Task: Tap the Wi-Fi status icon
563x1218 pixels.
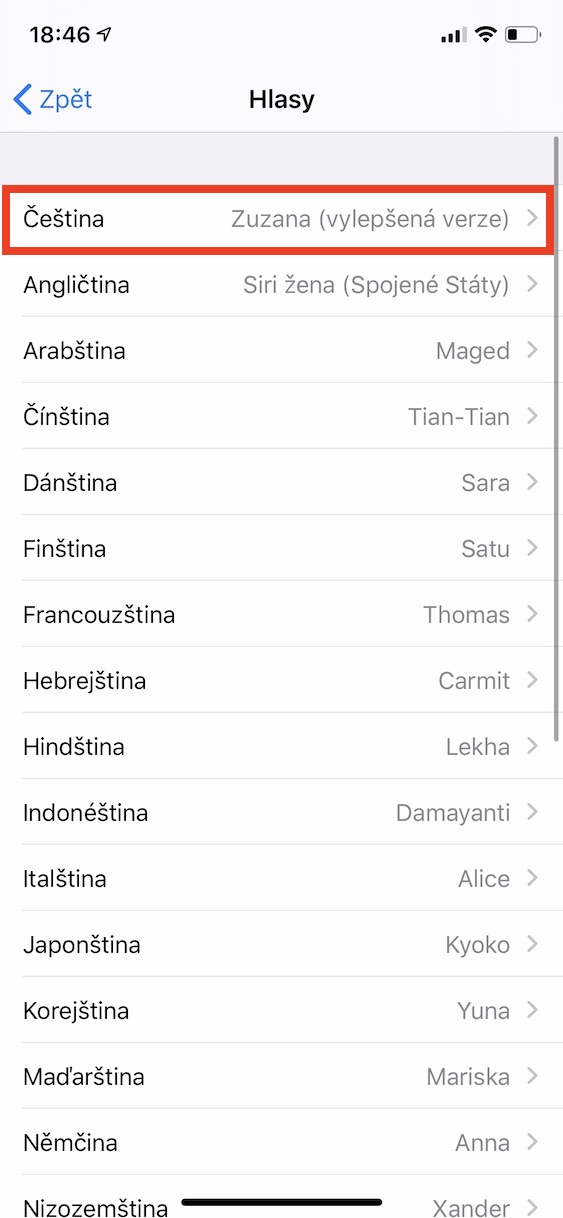Action: point(487,35)
